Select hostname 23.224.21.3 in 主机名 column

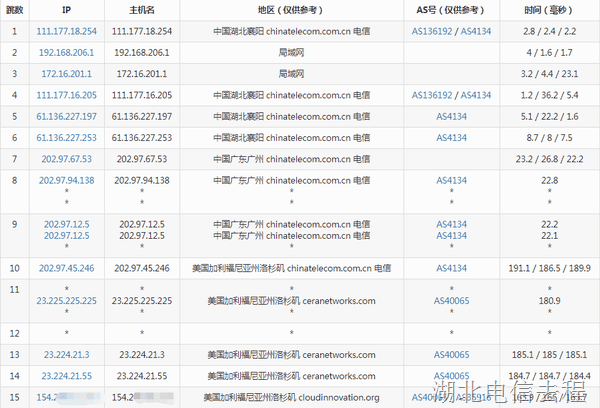(142, 355)
